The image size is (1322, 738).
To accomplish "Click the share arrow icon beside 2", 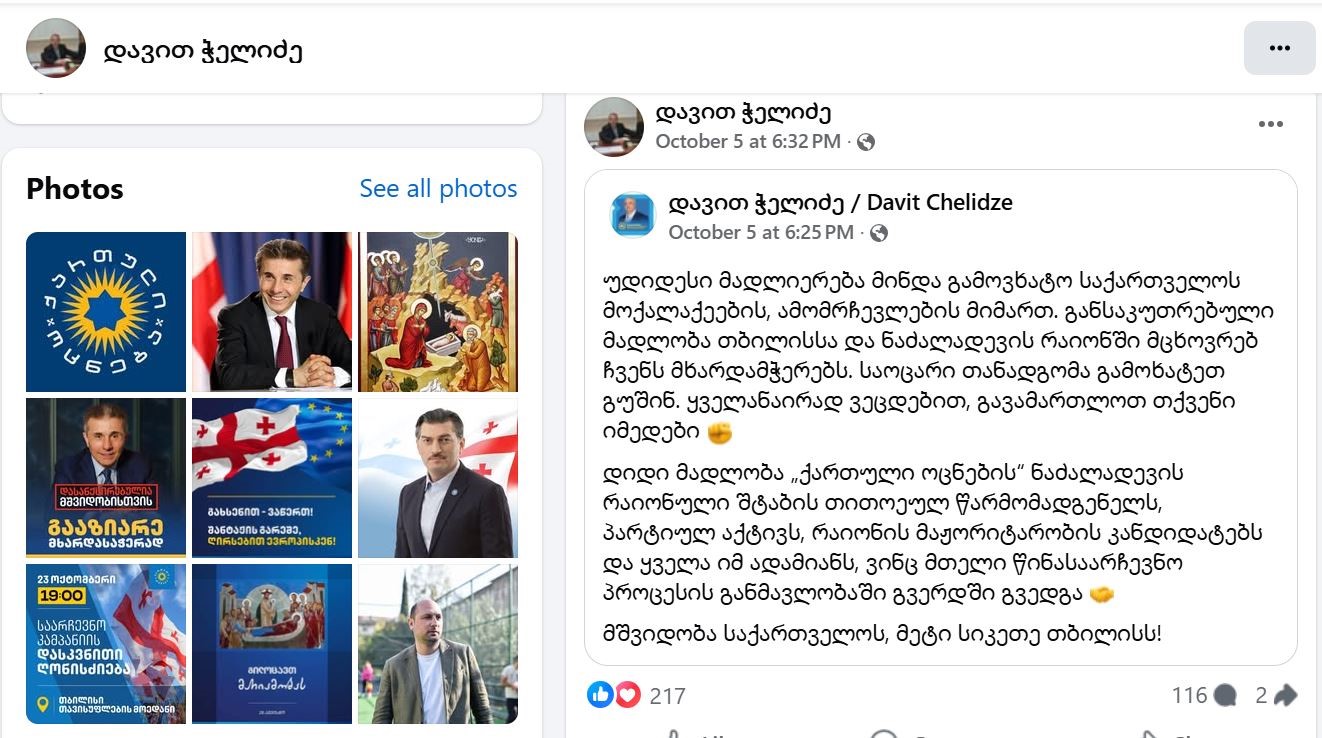I will (1285, 695).
